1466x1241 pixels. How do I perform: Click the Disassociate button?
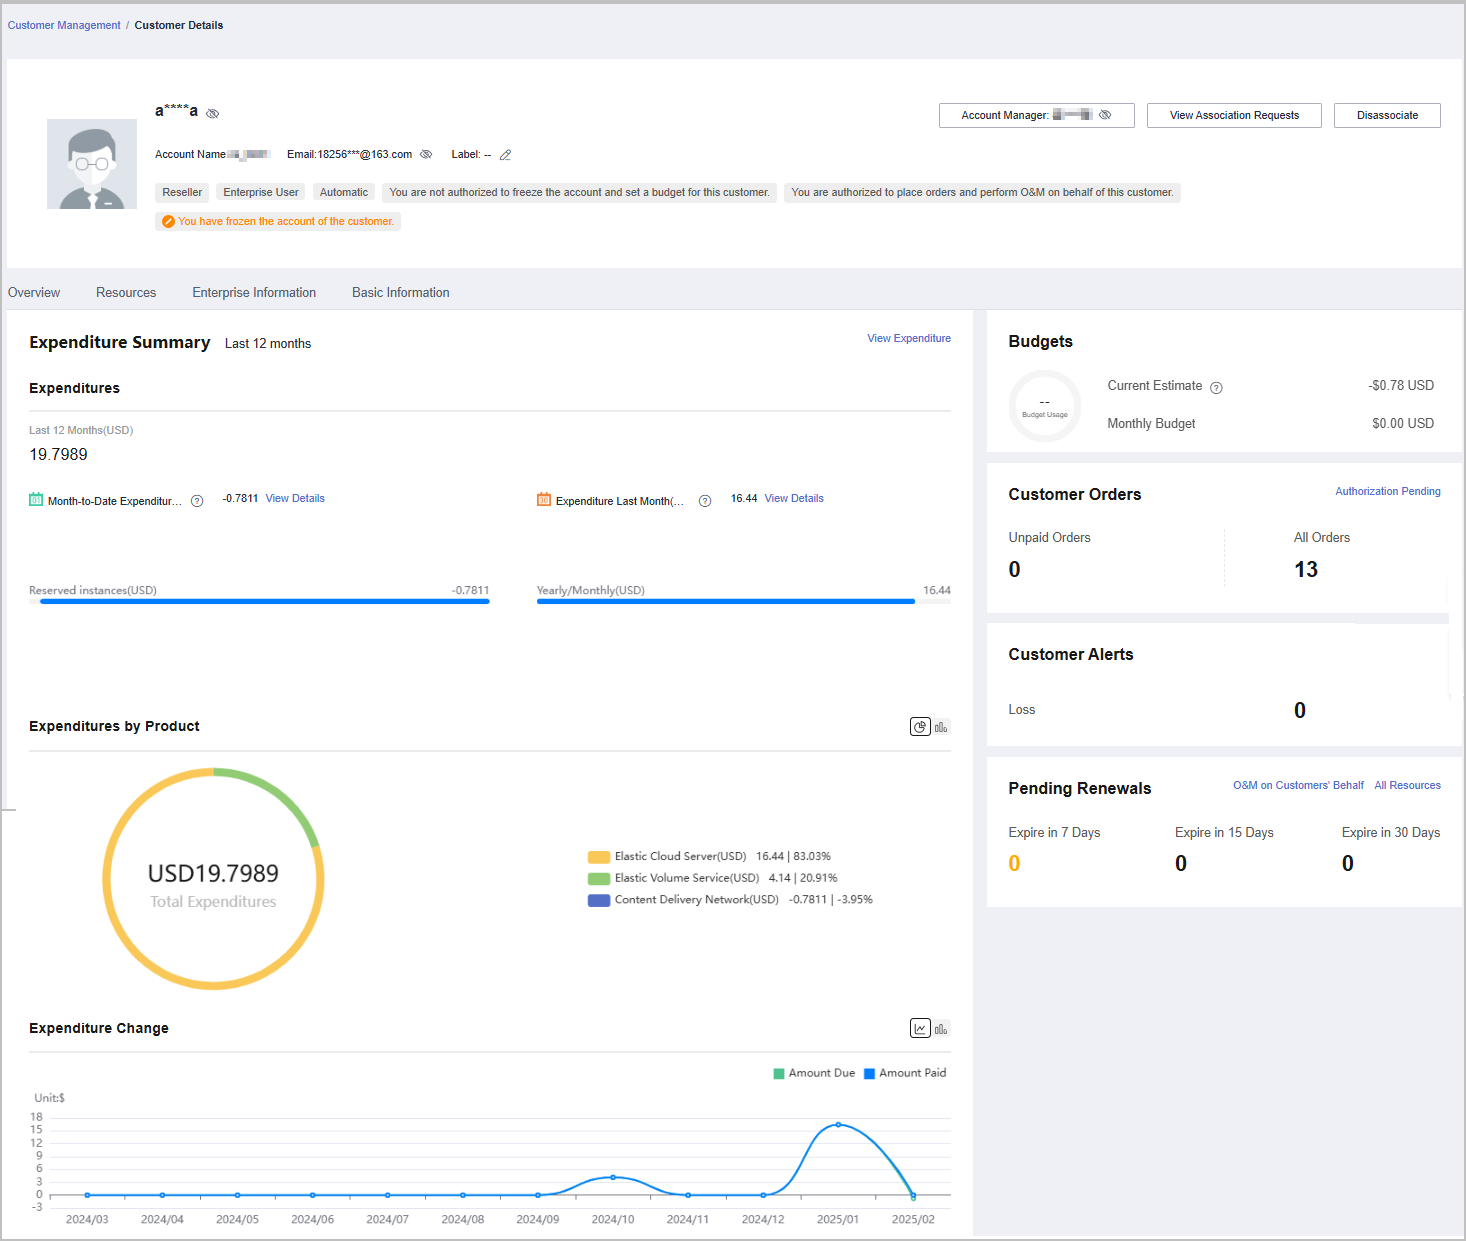coord(1387,116)
